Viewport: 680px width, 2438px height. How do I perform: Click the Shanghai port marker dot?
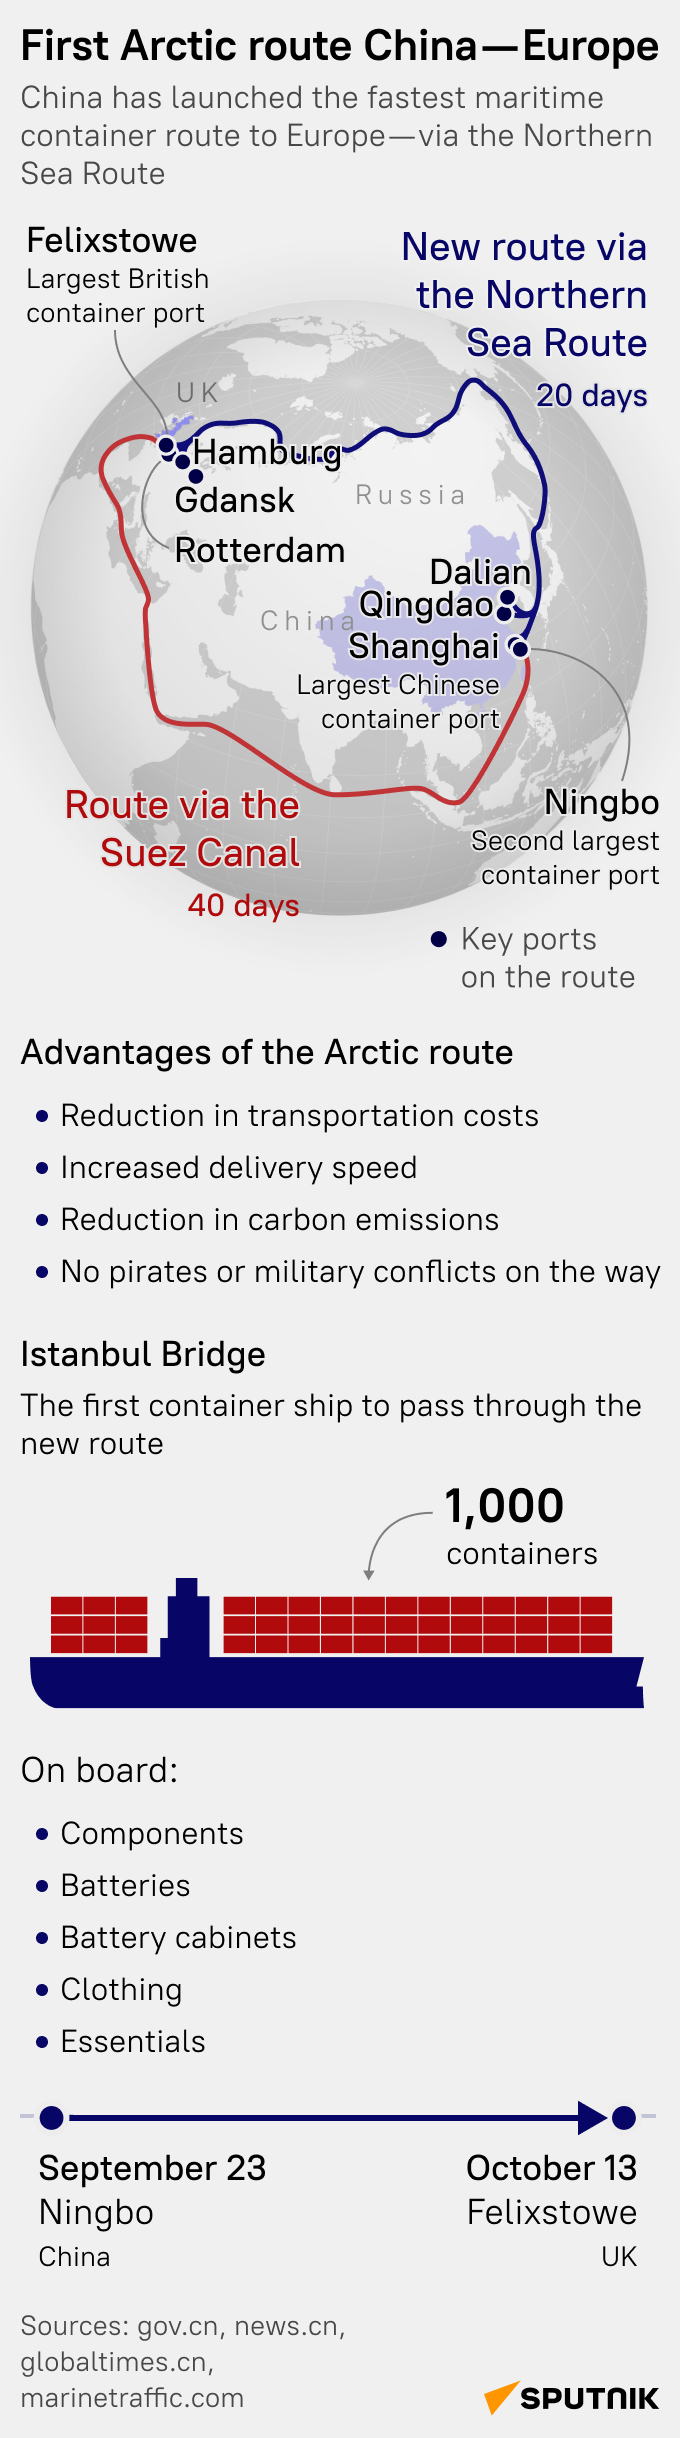click(519, 648)
